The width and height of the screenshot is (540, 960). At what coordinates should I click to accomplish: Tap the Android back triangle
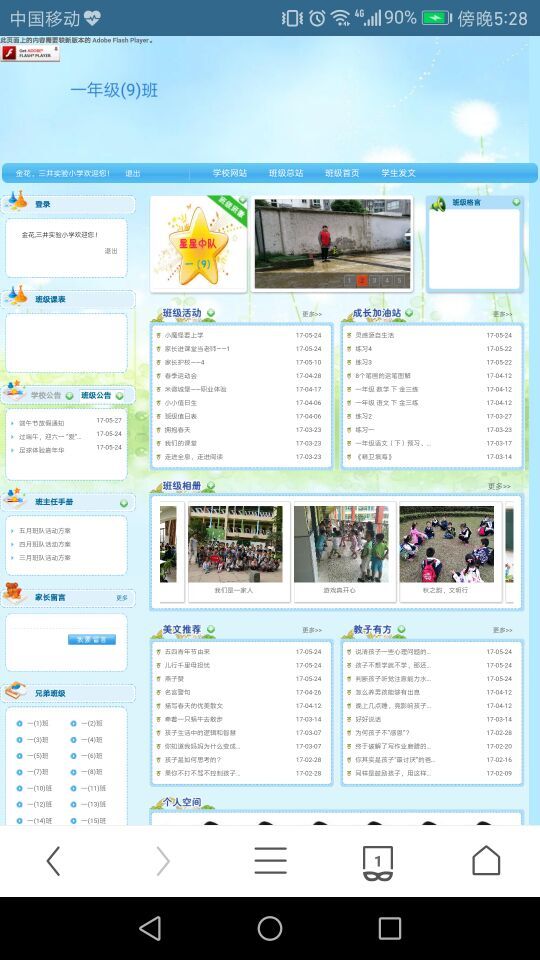point(151,928)
